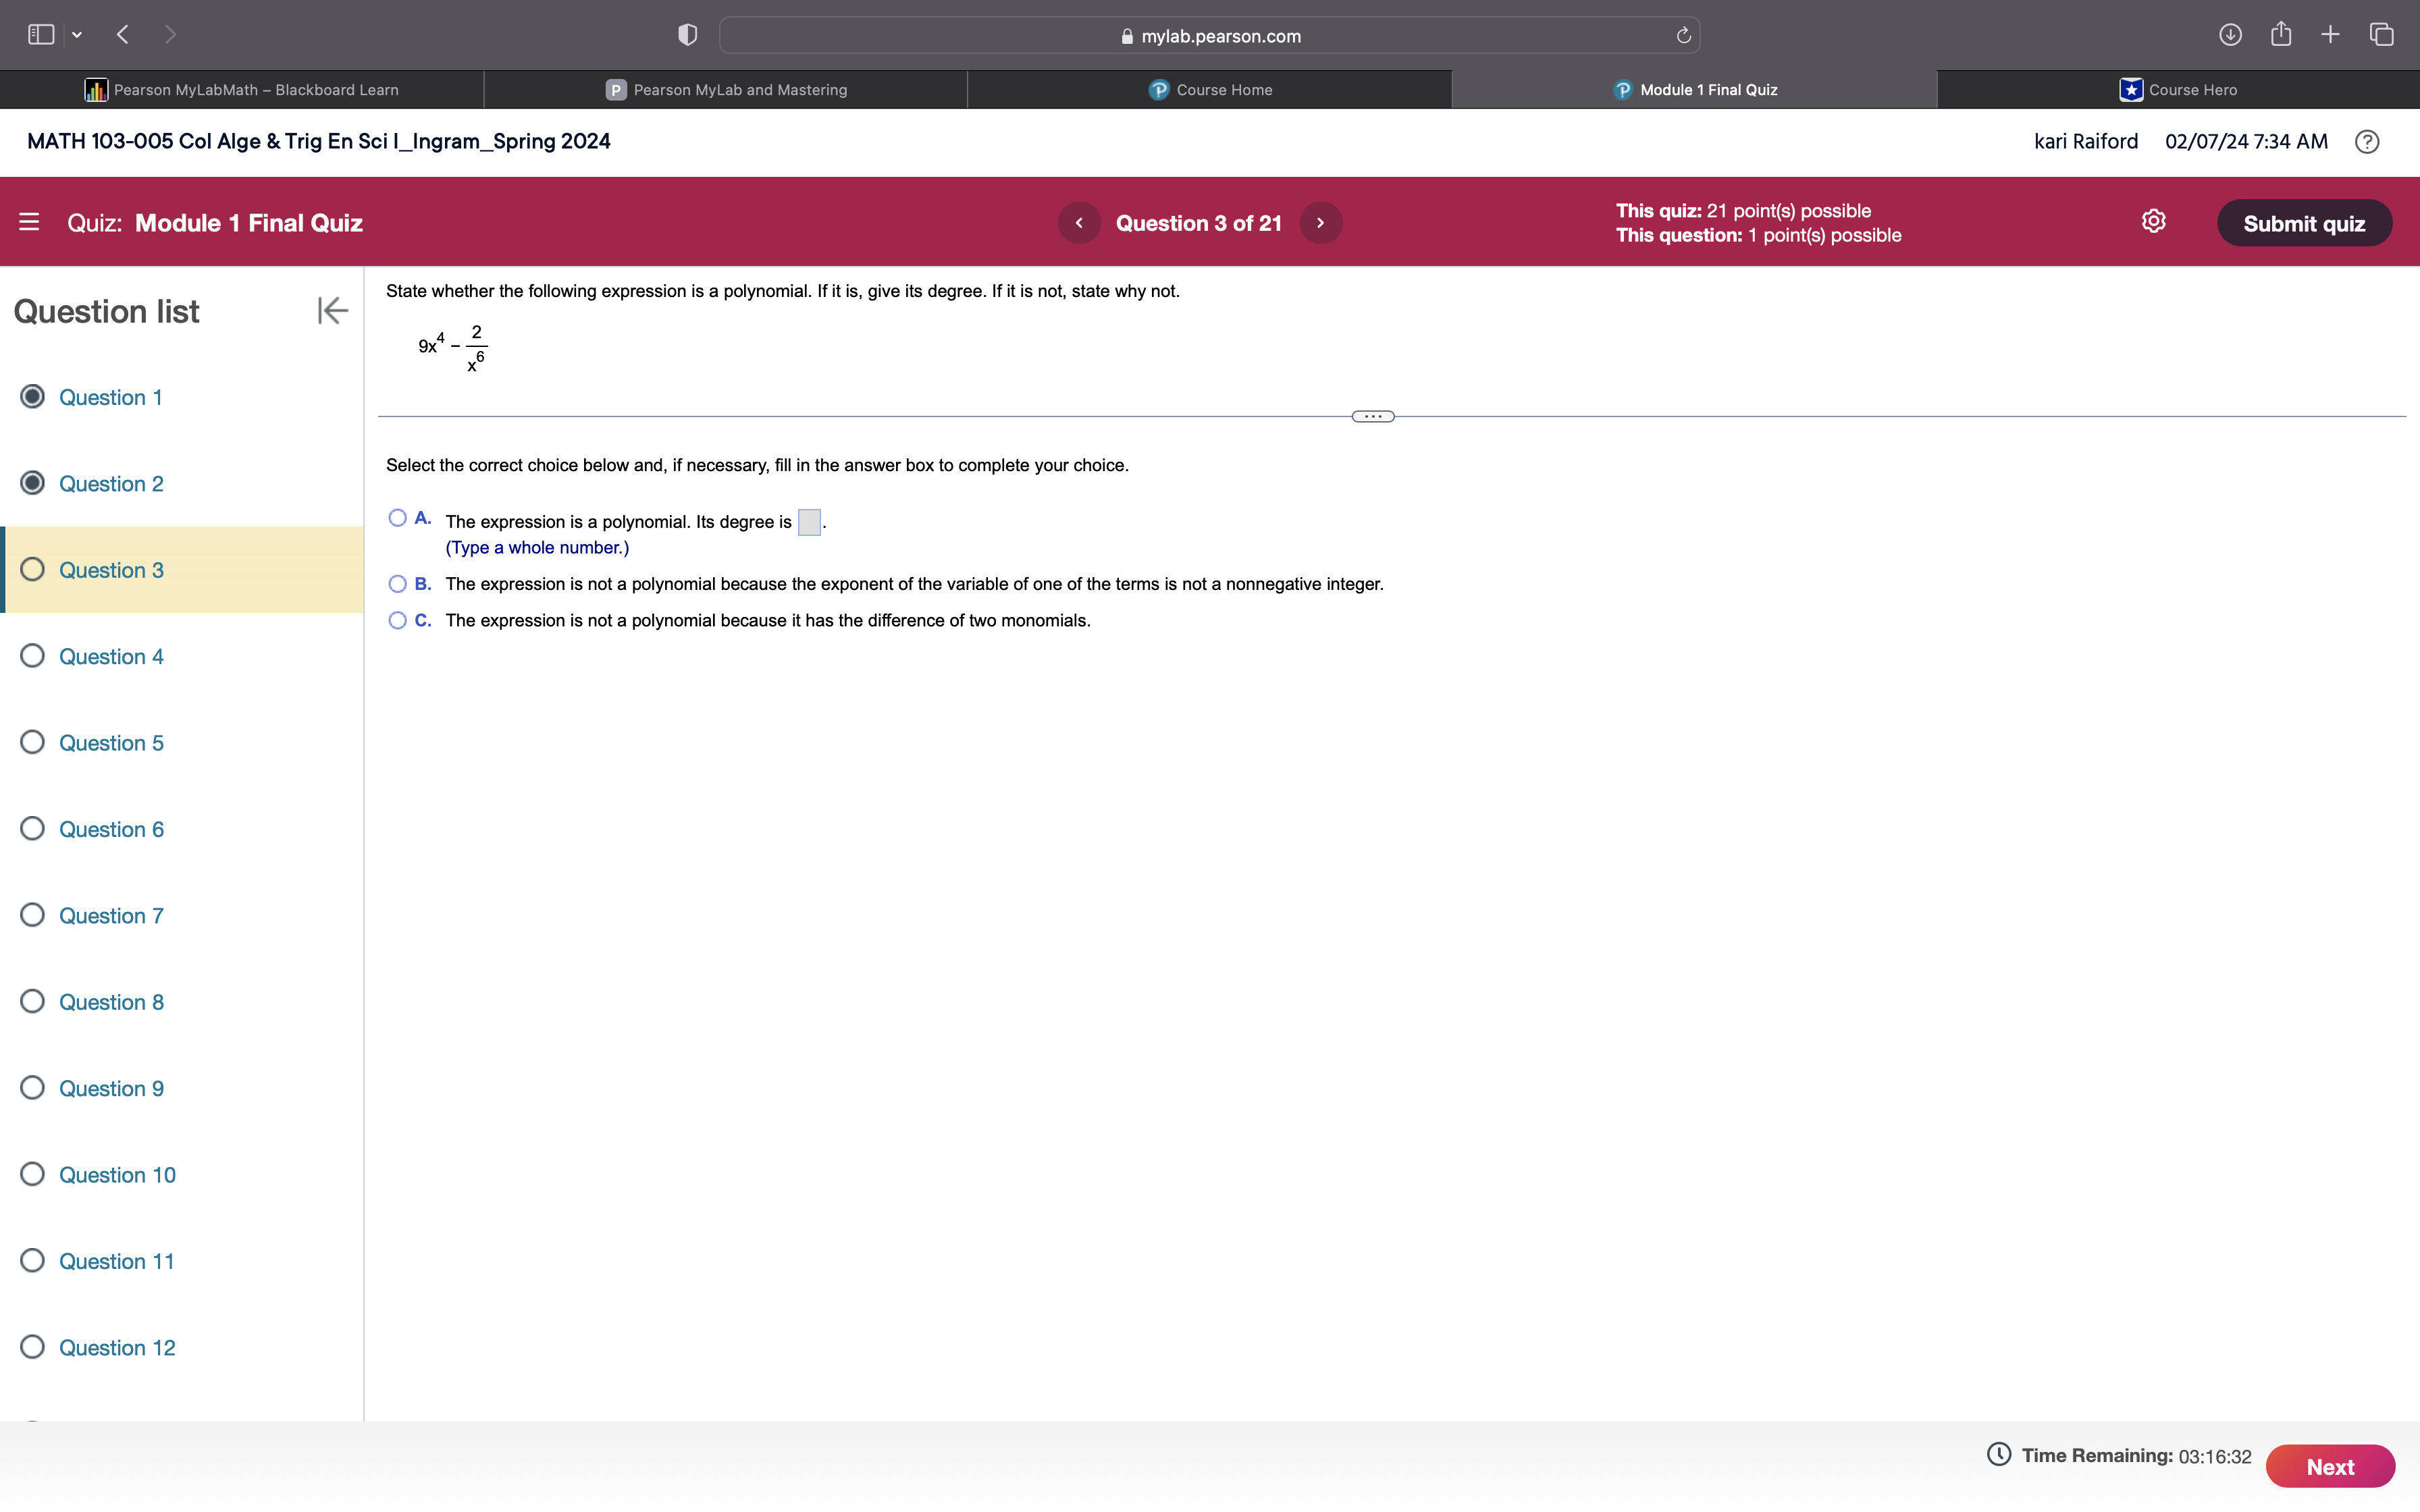Go to the previous question with the arrow

pos(1079,223)
